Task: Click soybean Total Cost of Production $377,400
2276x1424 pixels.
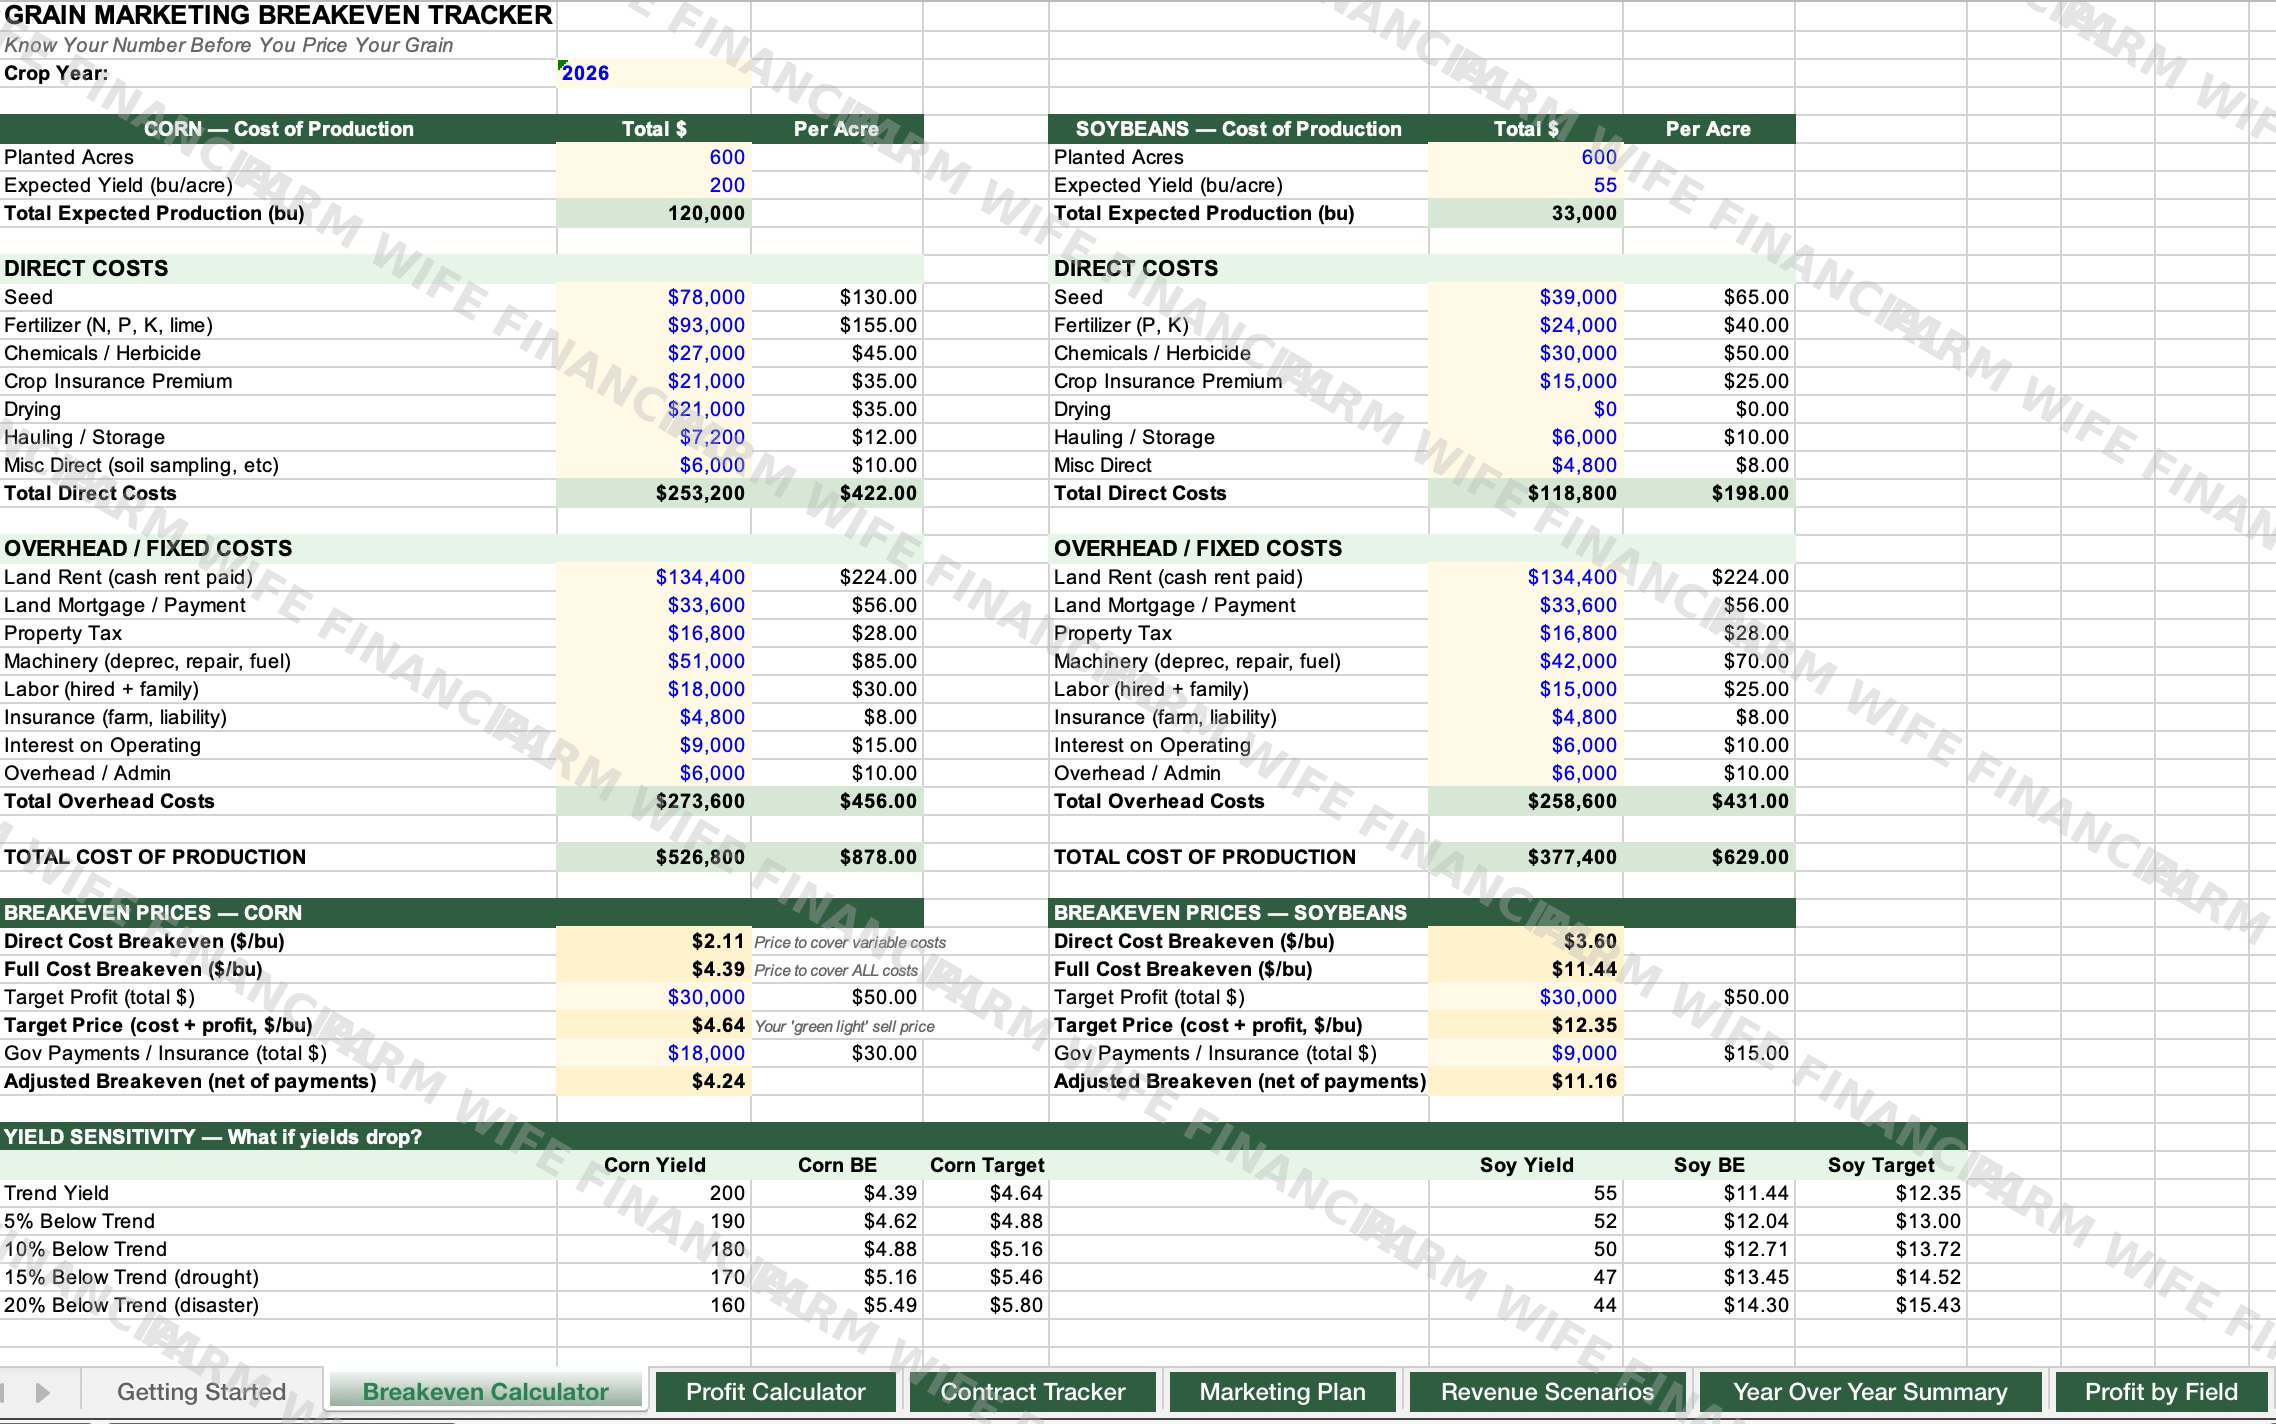Action: coord(1525,857)
